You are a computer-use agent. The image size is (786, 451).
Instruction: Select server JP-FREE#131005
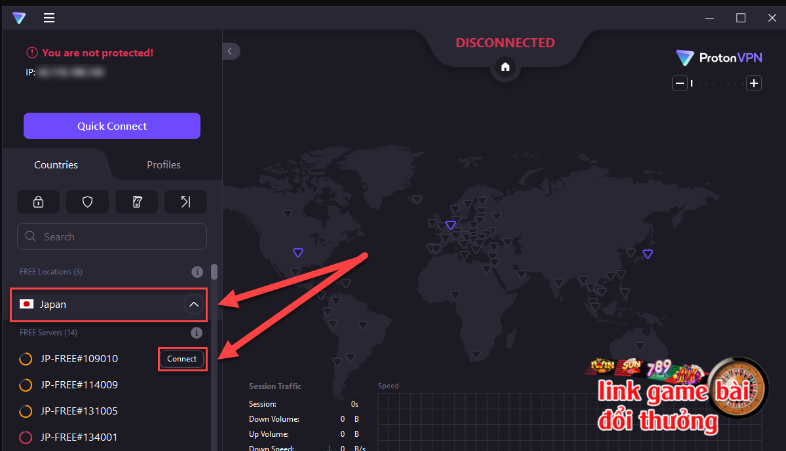[79, 411]
